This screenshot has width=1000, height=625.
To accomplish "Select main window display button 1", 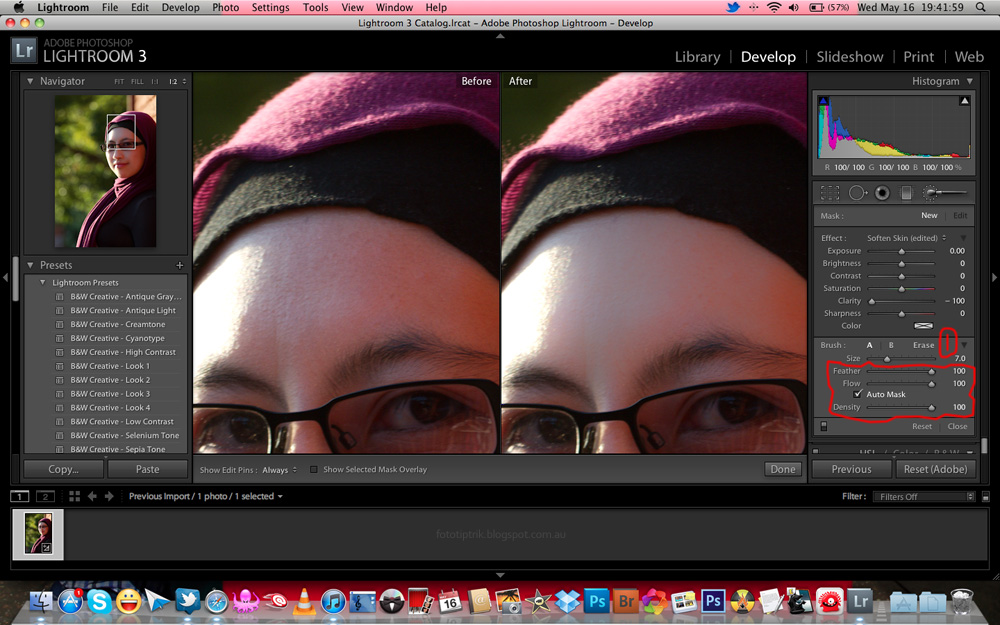I will click(x=20, y=496).
